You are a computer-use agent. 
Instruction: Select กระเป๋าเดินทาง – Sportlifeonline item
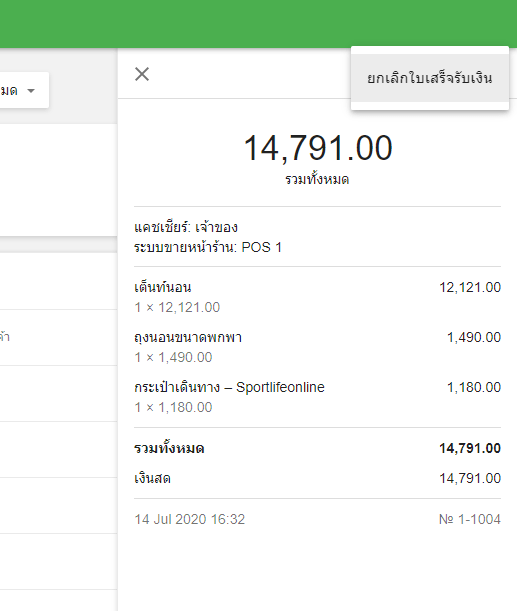[229, 387]
